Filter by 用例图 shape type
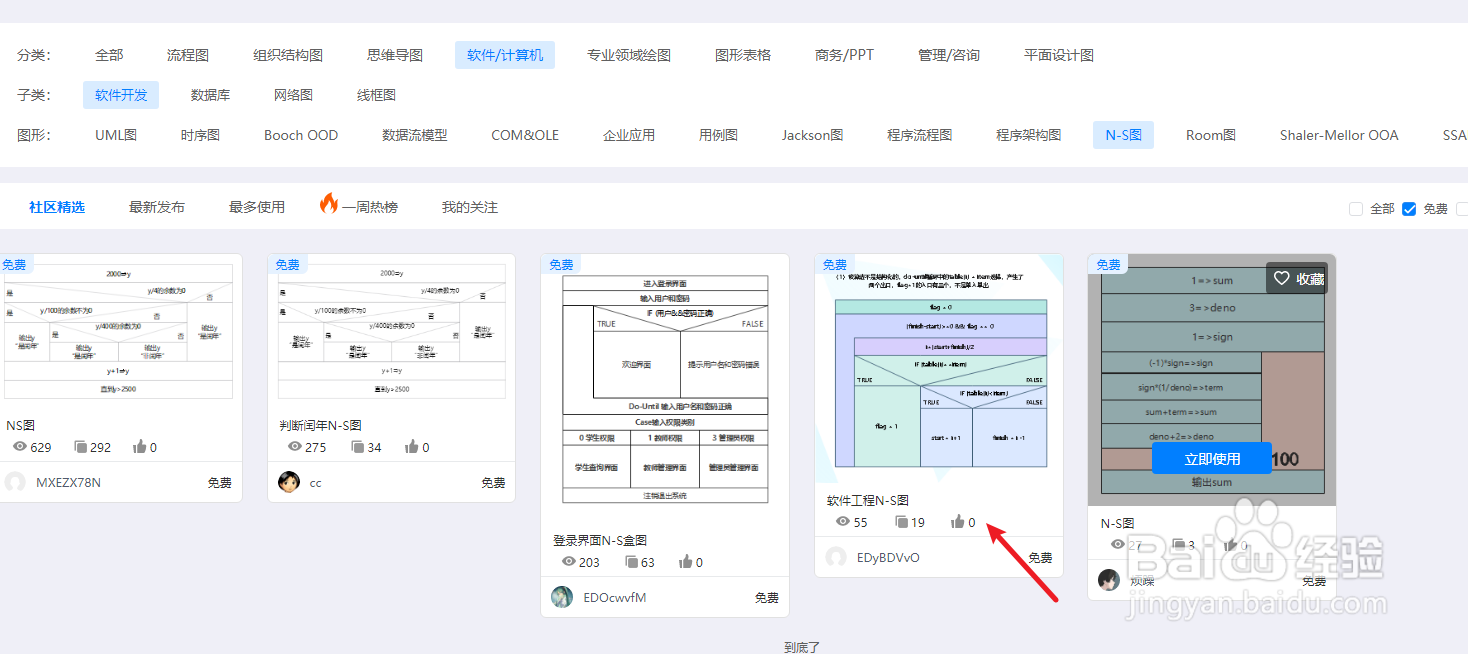The height and width of the screenshot is (654, 1468). (x=718, y=135)
